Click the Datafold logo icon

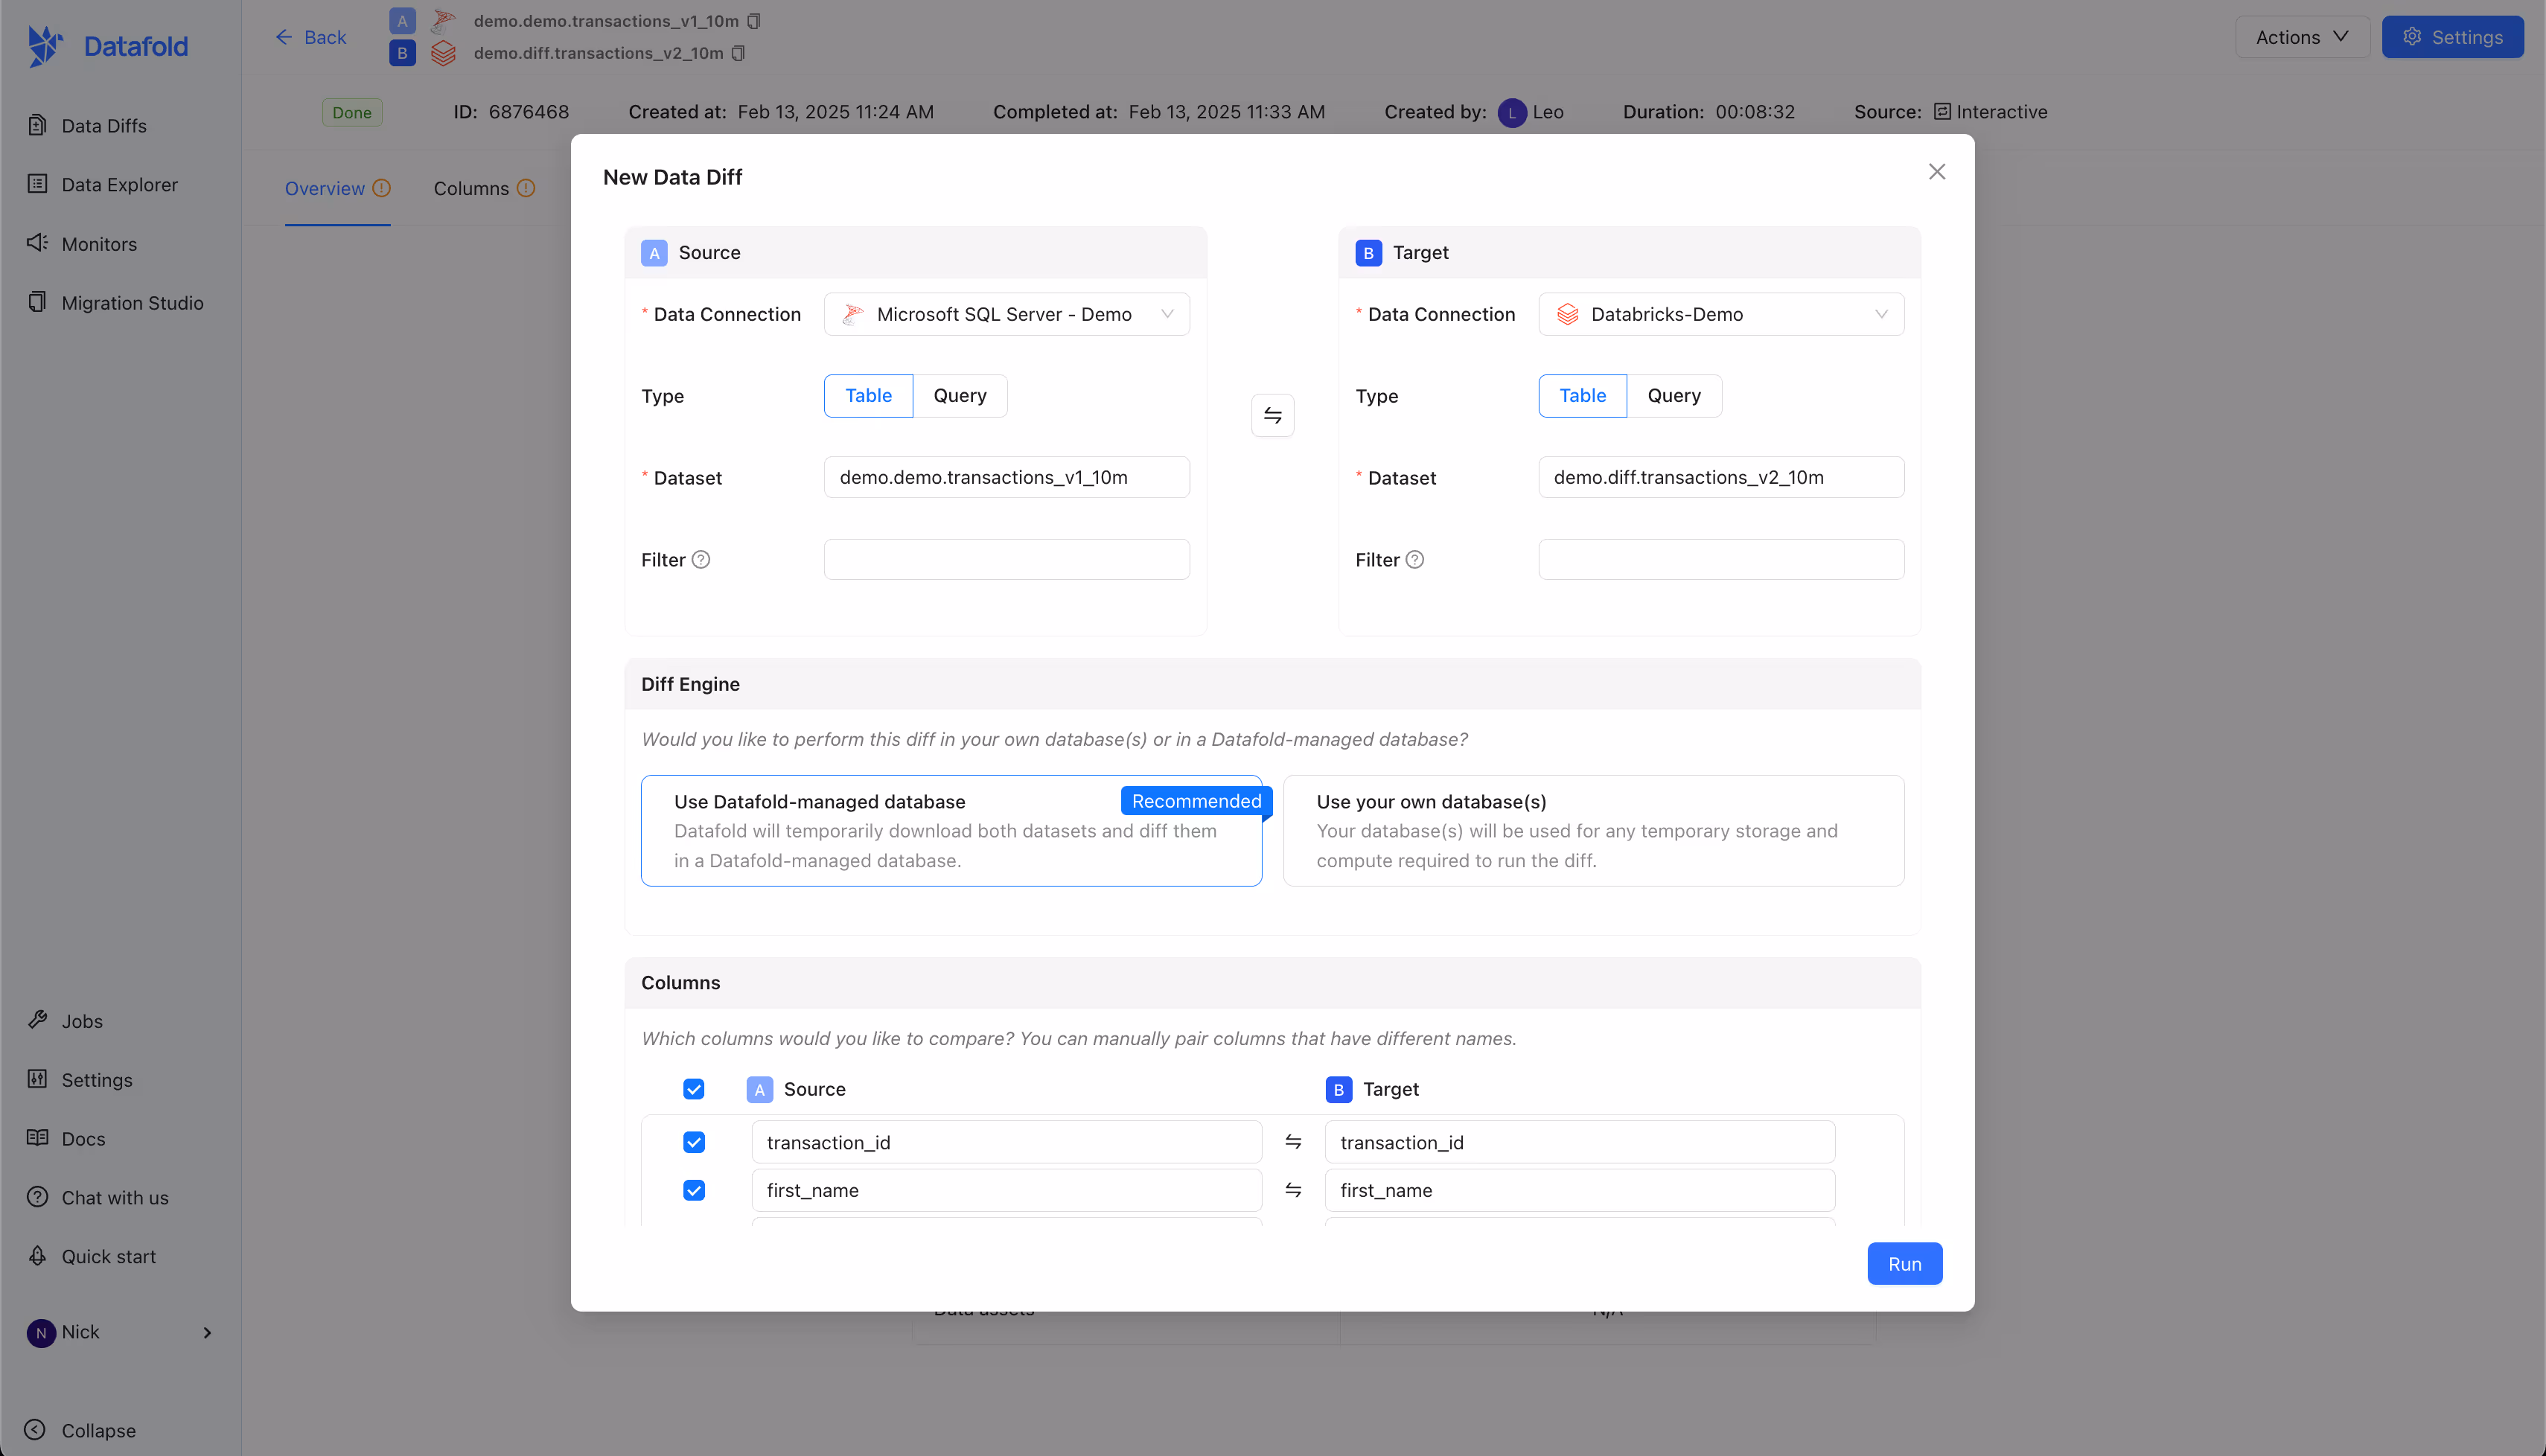pyautogui.click(x=45, y=46)
